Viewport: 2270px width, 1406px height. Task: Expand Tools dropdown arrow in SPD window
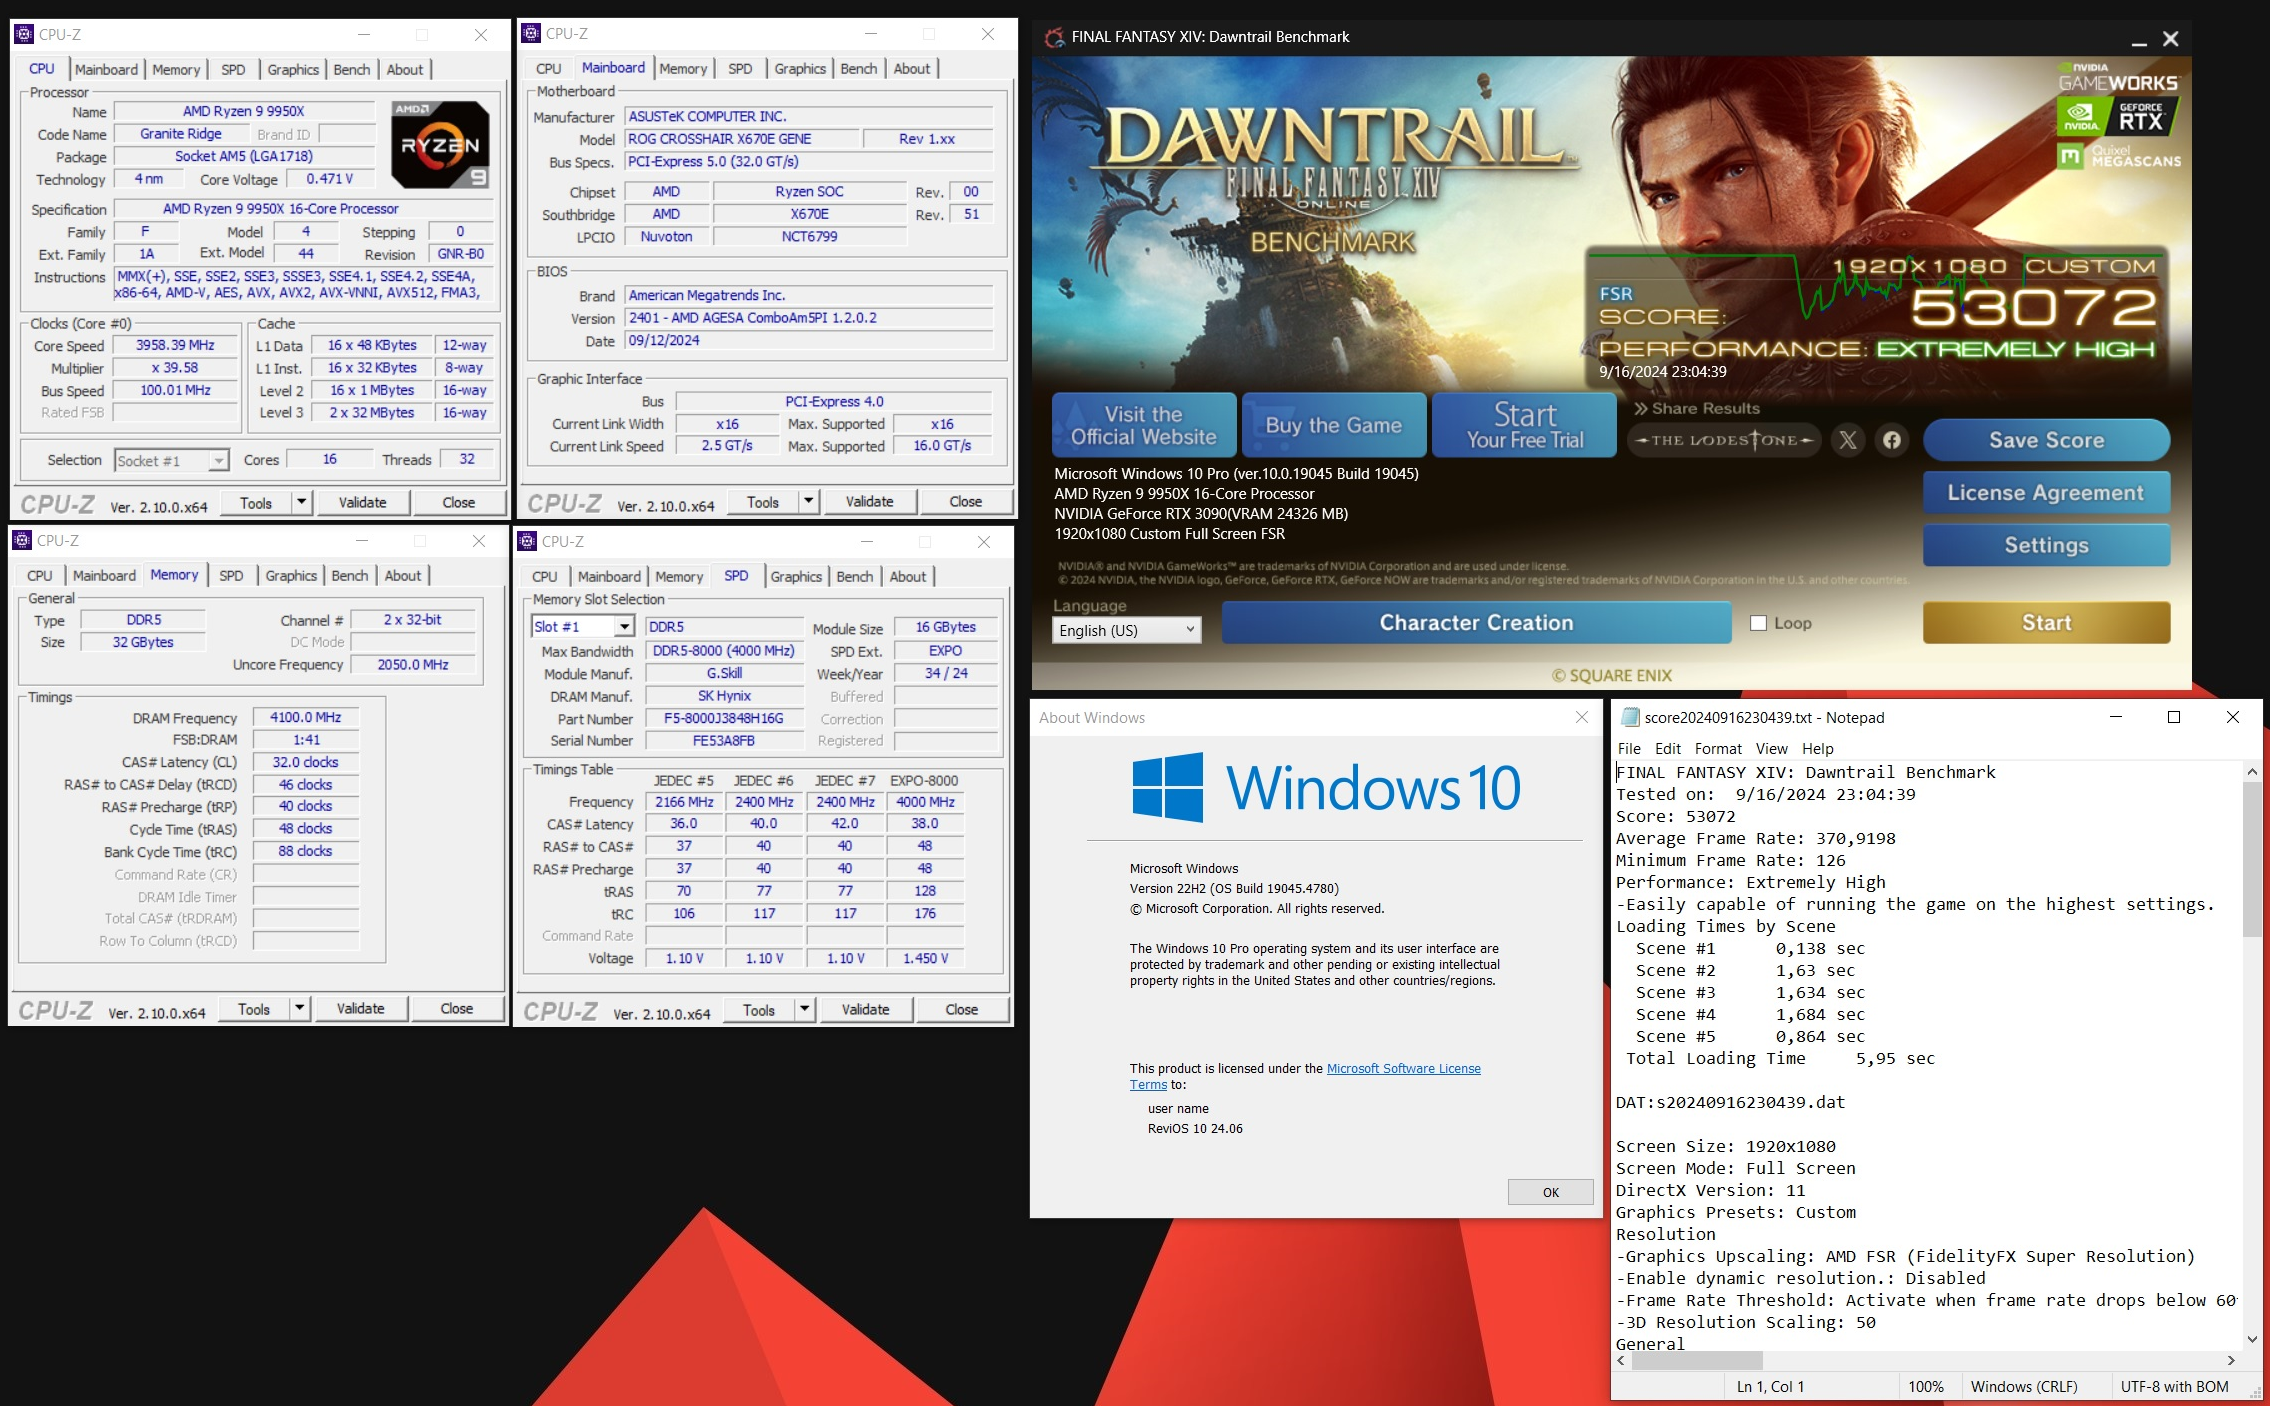(x=804, y=1009)
